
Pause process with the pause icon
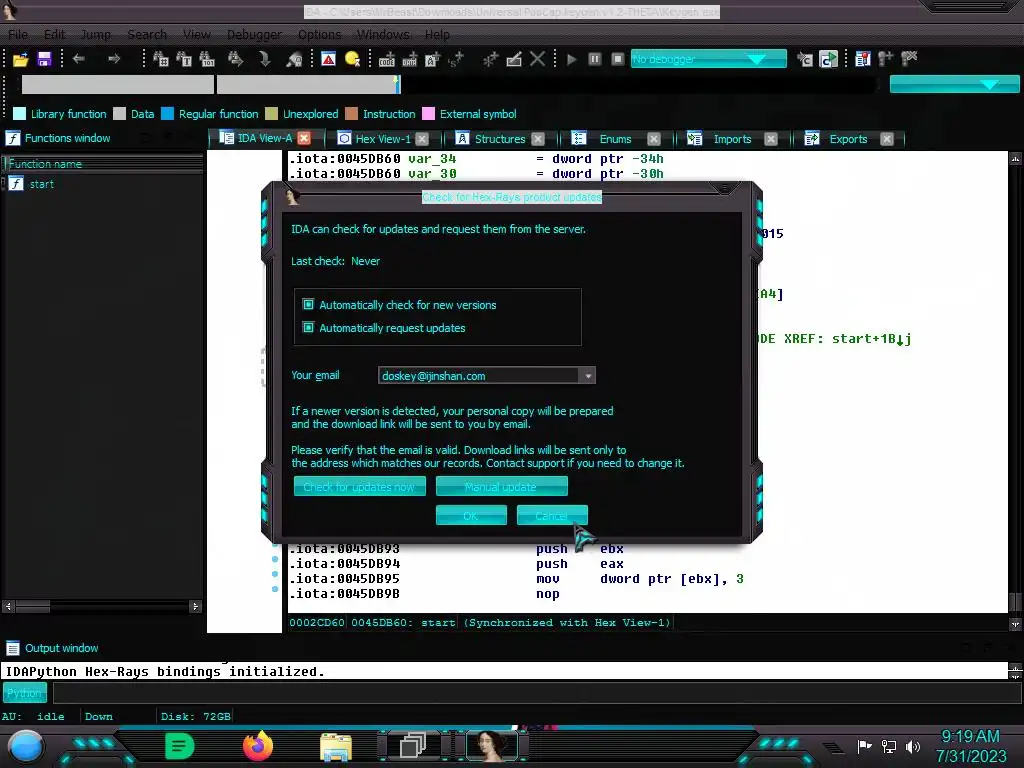tap(595, 59)
